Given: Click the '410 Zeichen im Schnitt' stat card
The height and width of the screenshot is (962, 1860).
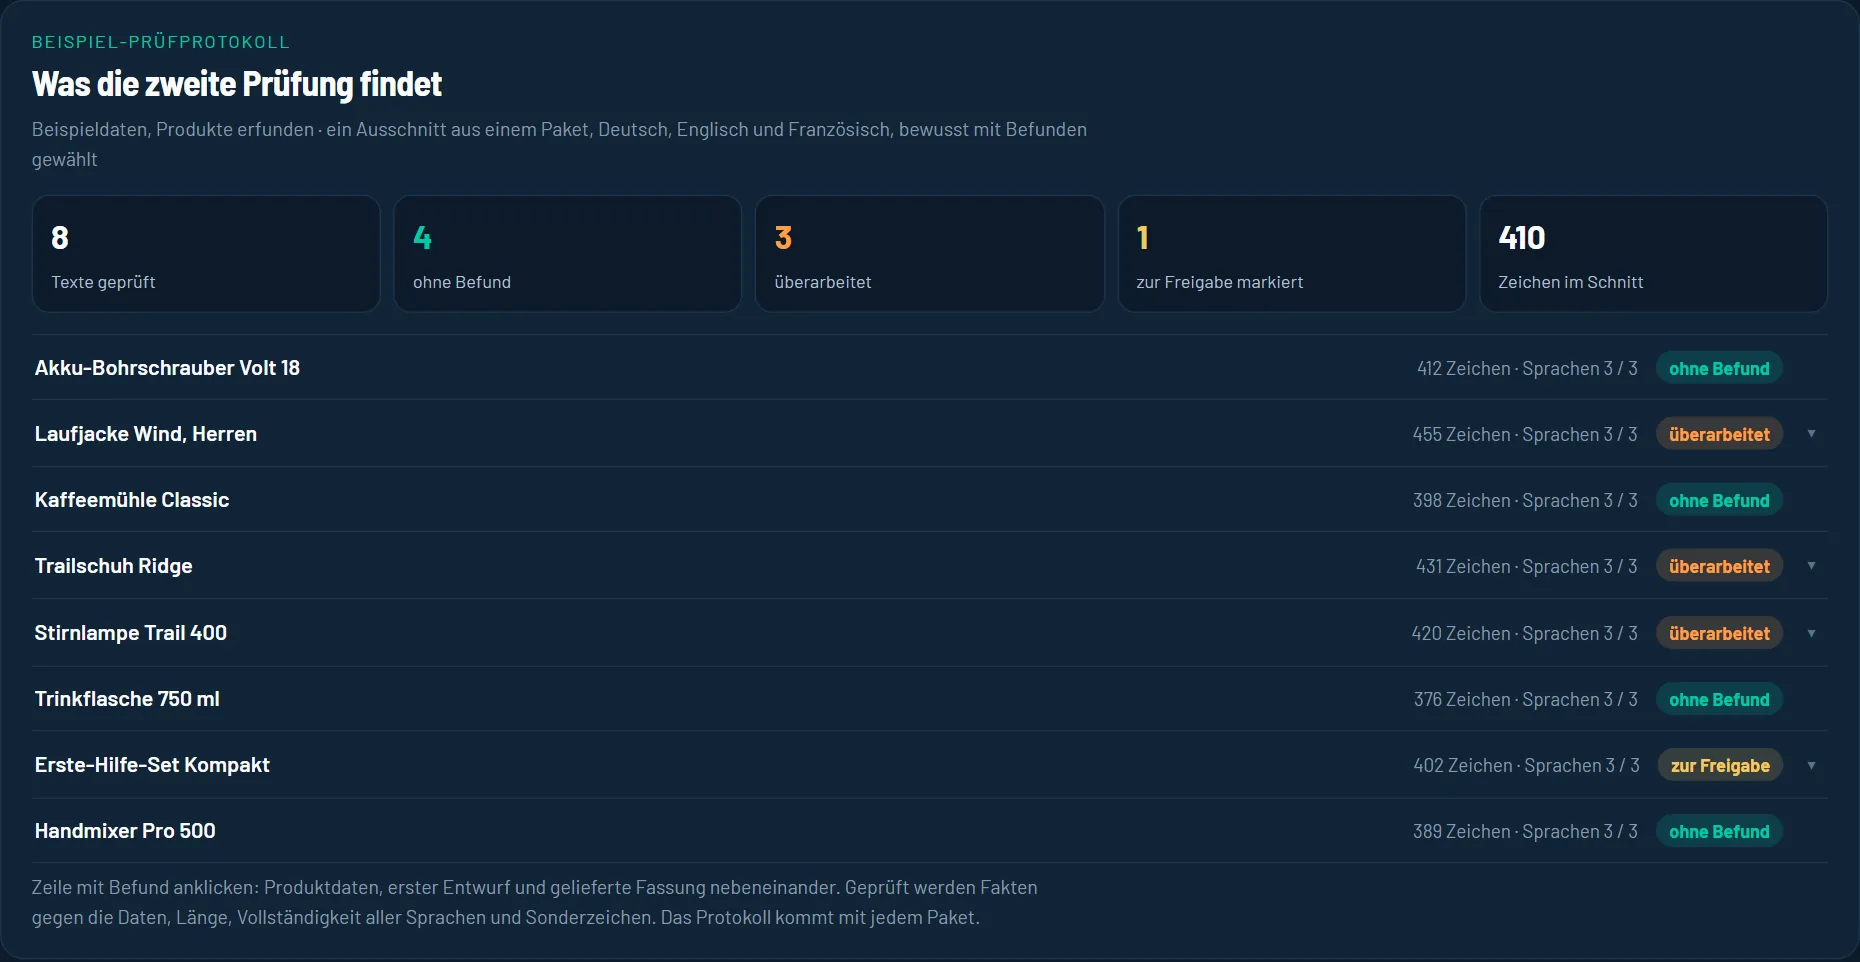Looking at the screenshot, I should coord(1654,254).
